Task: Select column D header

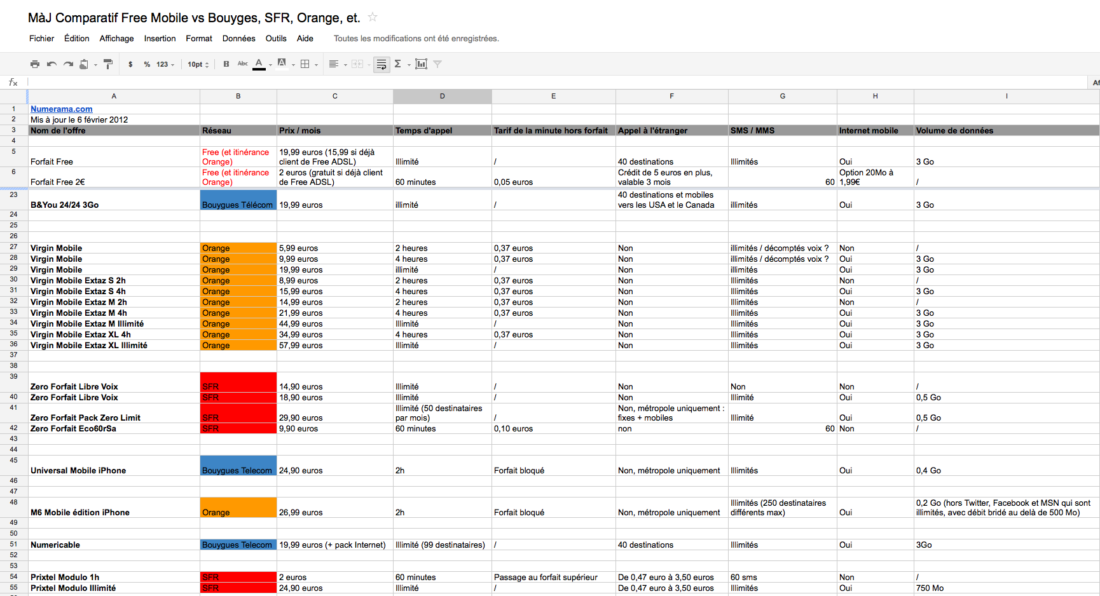Action: pos(442,96)
